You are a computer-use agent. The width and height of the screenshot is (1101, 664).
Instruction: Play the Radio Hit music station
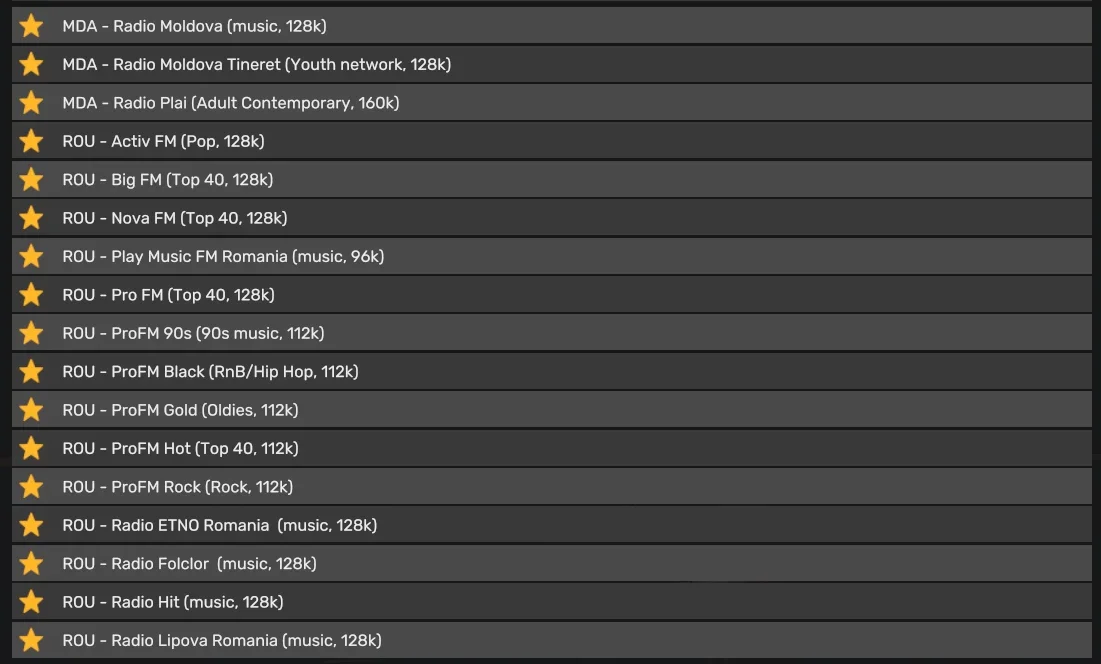click(x=172, y=602)
